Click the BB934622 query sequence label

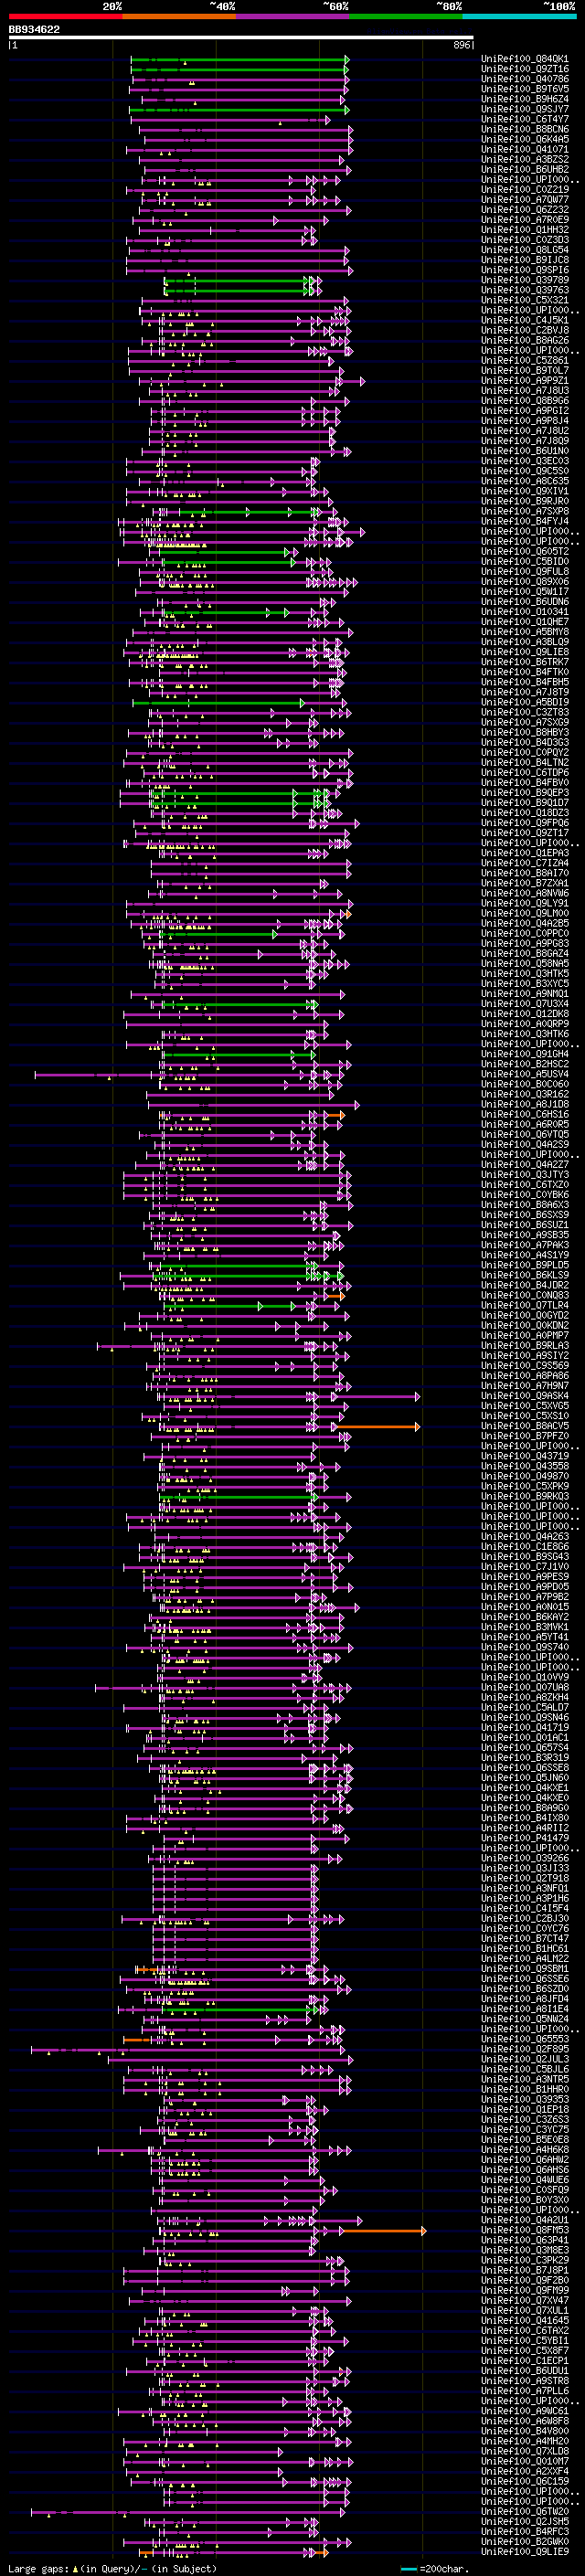[x=34, y=30]
